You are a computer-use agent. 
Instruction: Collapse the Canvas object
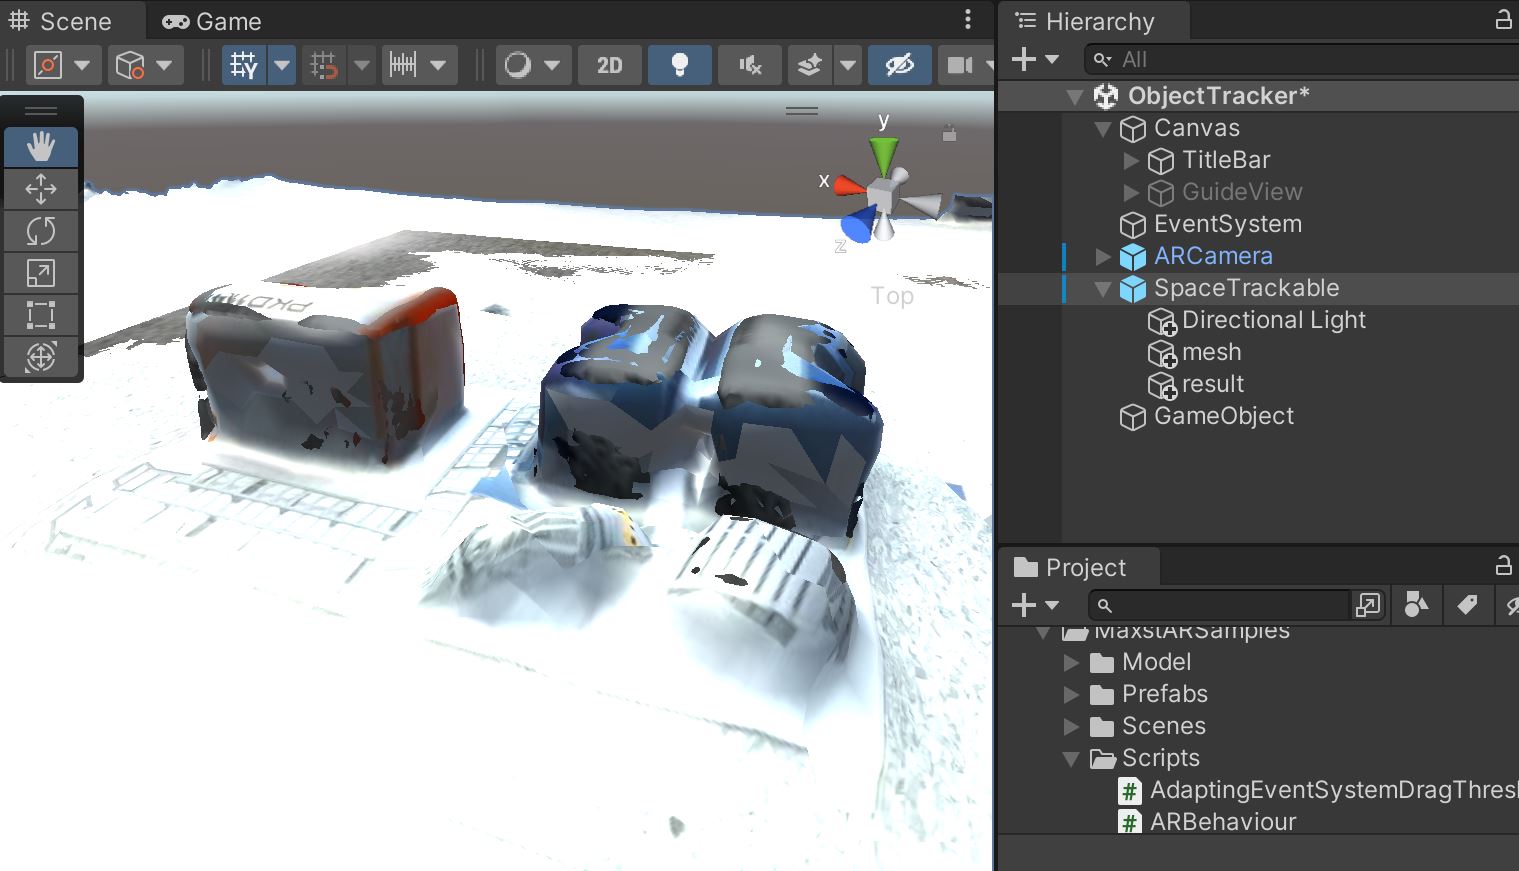[1103, 129]
